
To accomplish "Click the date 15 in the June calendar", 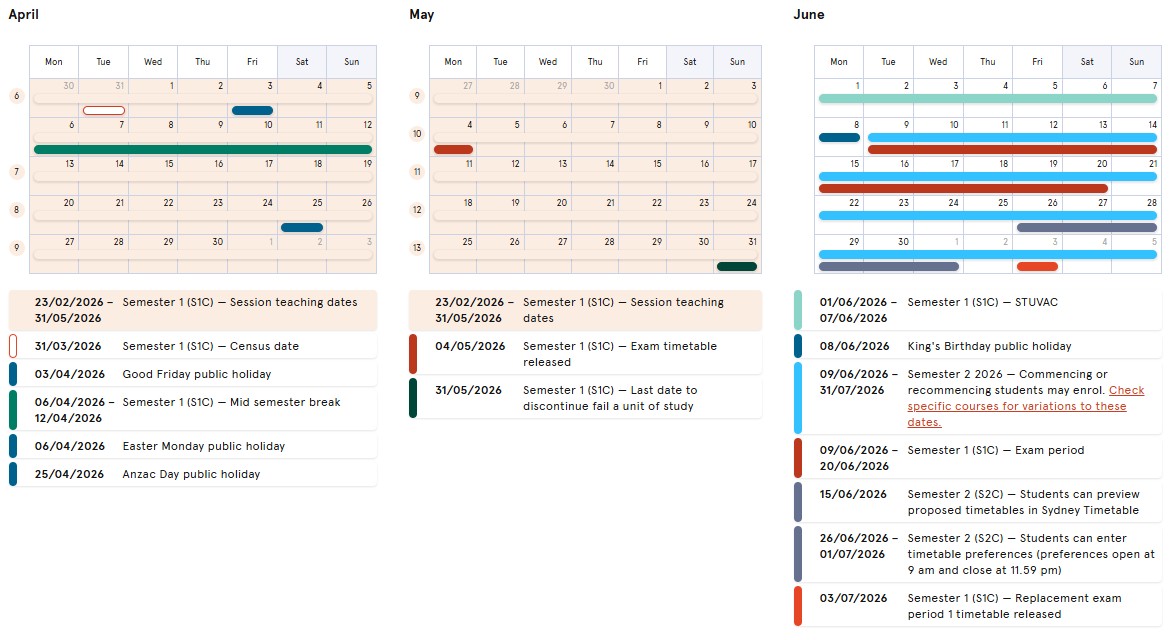I will point(854,164).
